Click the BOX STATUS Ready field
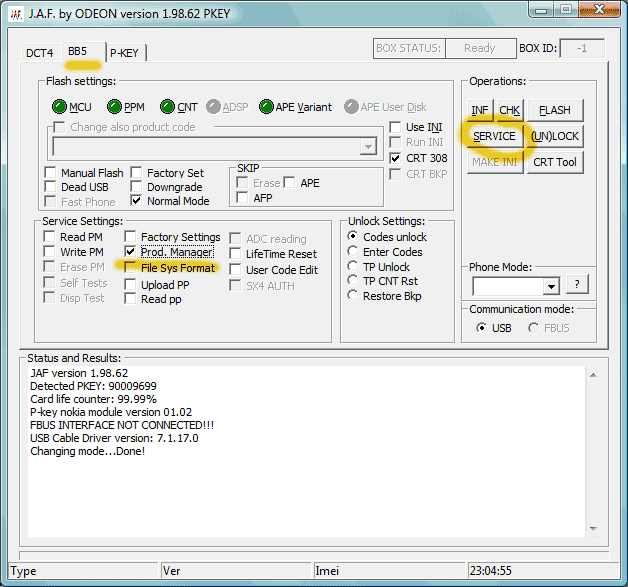Image resolution: width=628 pixels, height=587 pixels. point(480,48)
